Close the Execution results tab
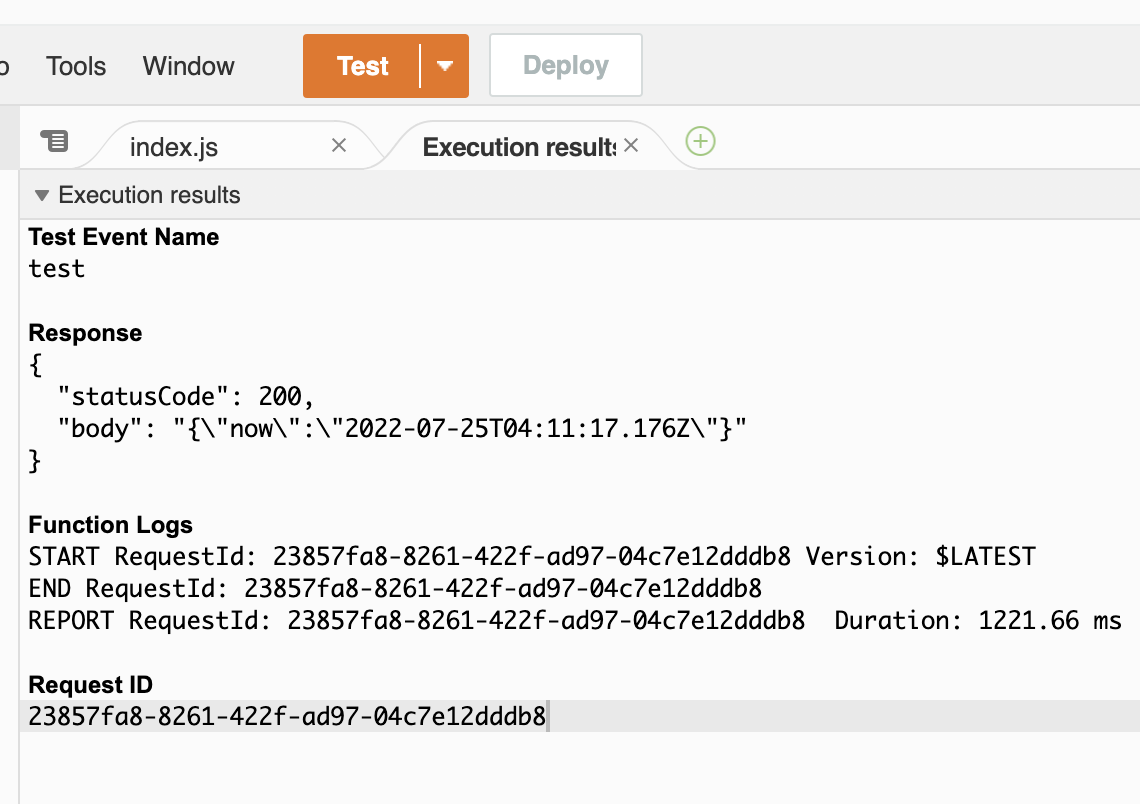The image size is (1140, 804). [x=631, y=146]
